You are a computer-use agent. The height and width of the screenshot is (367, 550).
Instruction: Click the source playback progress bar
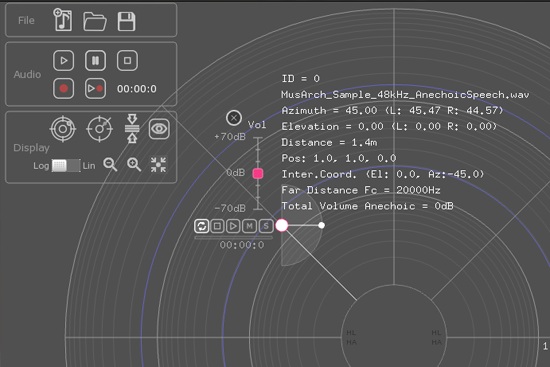[234, 238]
